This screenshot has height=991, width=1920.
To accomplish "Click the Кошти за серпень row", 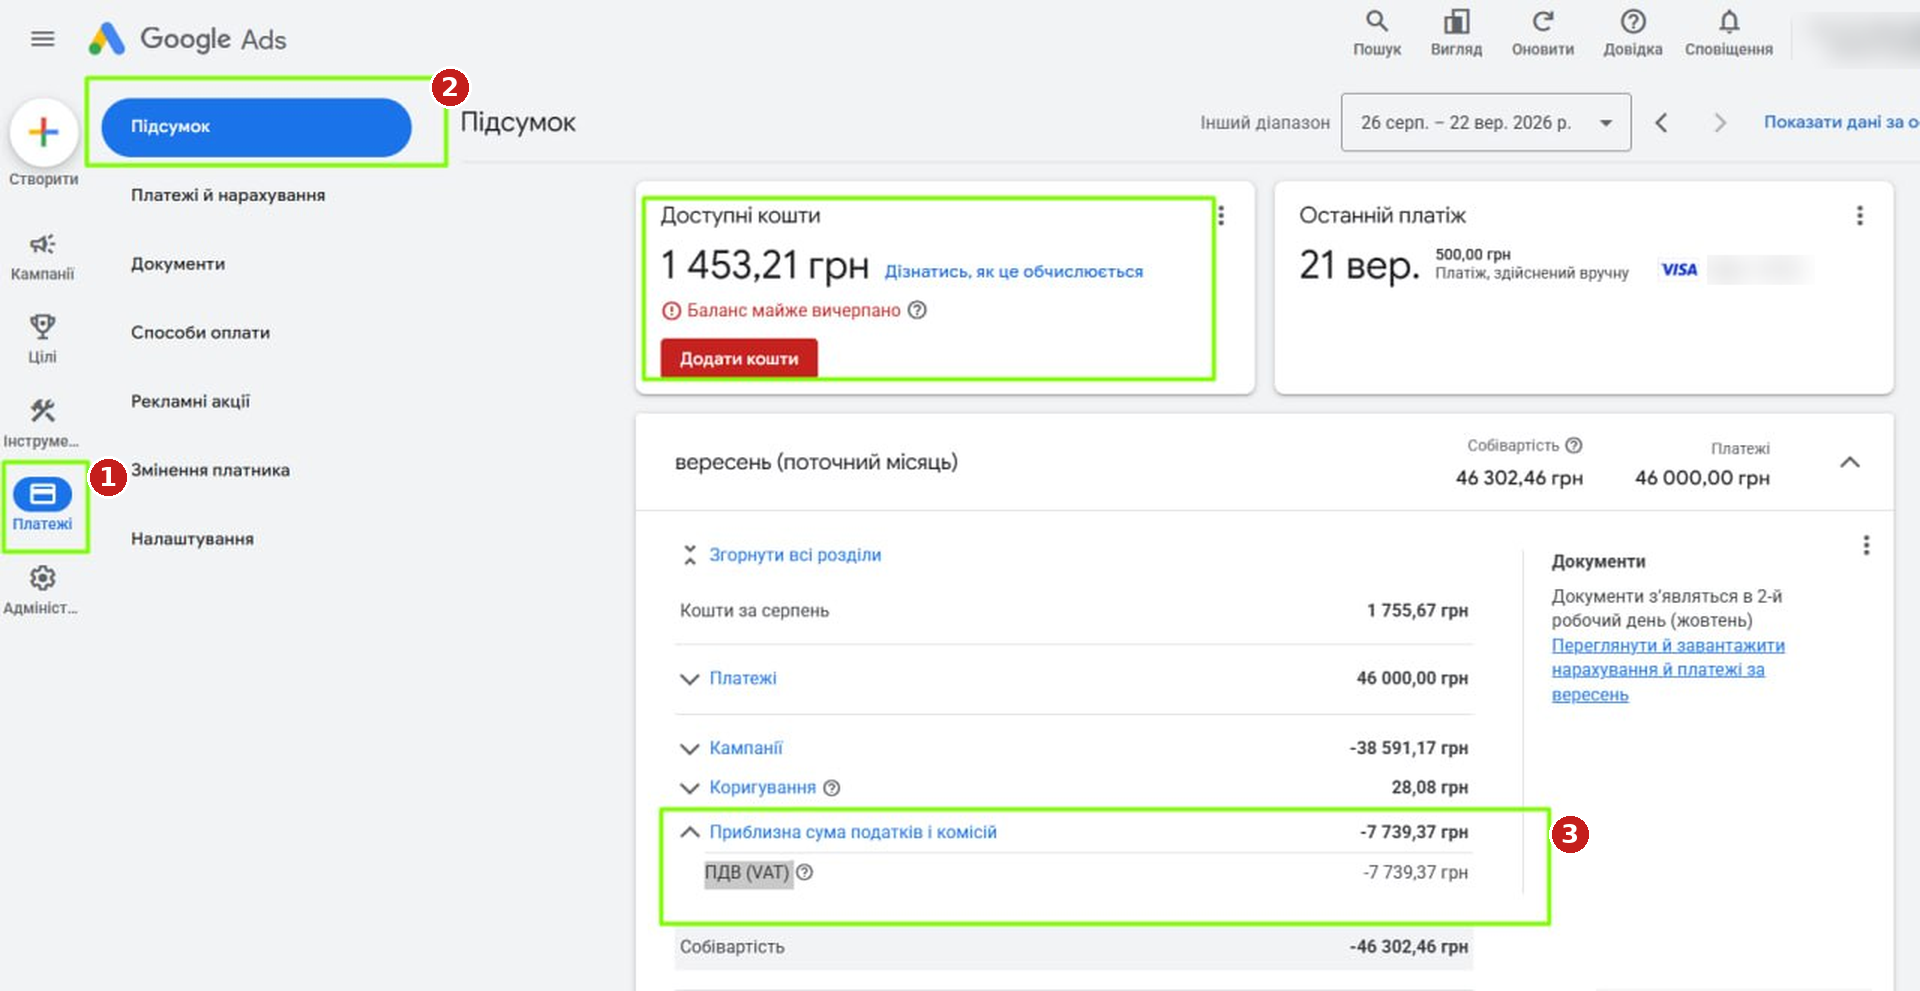I will pyautogui.click(x=1074, y=611).
